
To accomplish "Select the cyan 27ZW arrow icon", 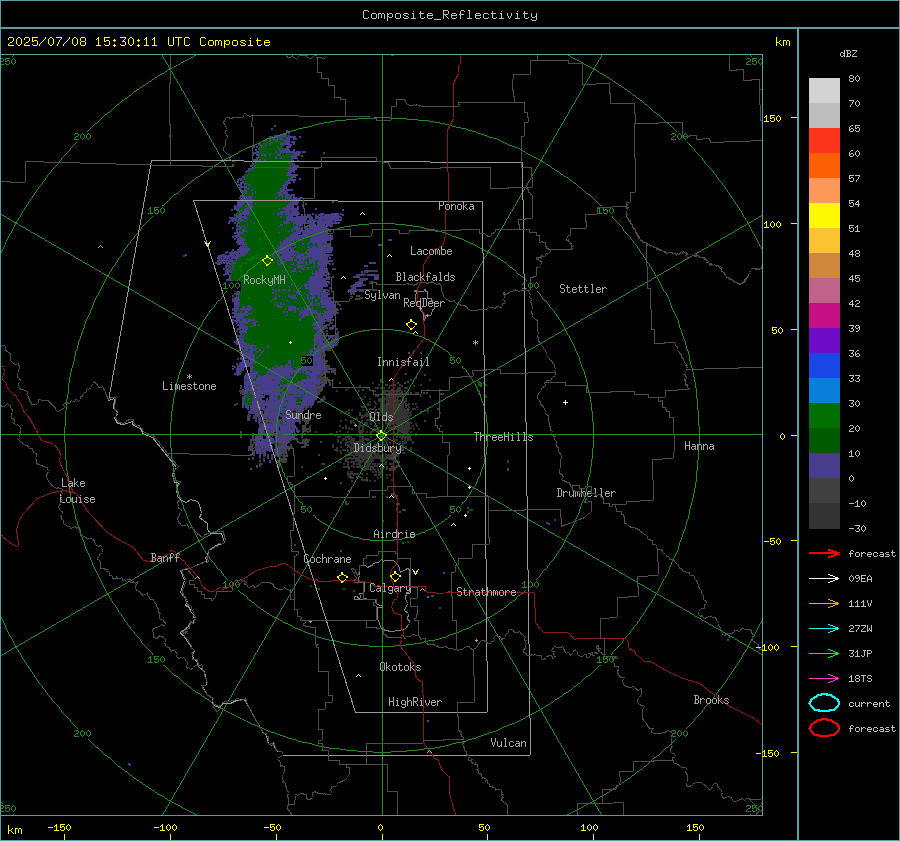I will pos(824,629).
